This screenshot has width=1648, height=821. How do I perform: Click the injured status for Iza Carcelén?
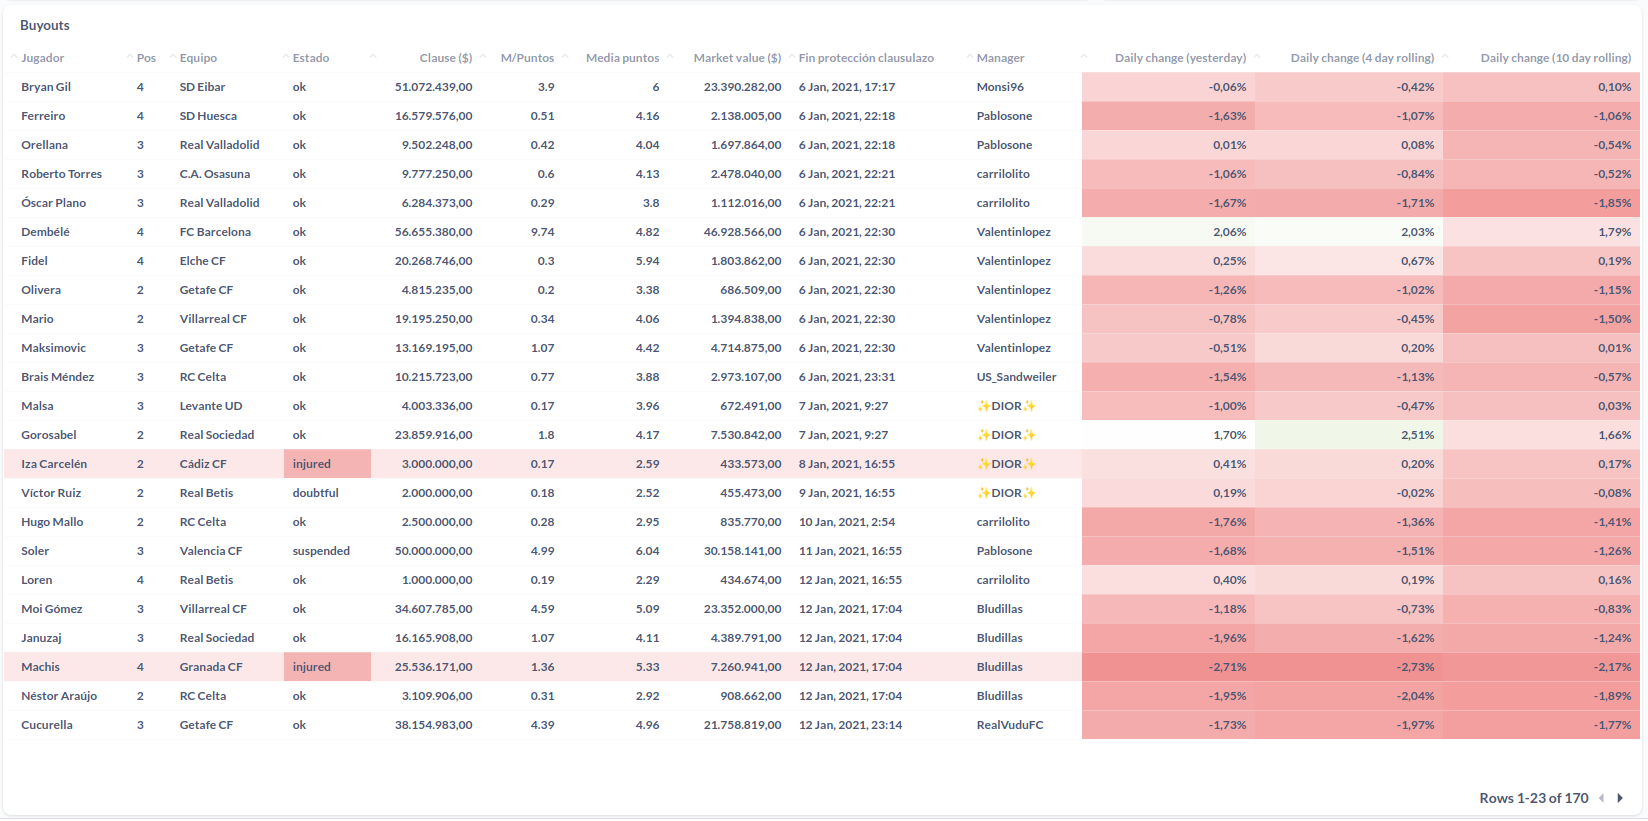pos(327,464)
